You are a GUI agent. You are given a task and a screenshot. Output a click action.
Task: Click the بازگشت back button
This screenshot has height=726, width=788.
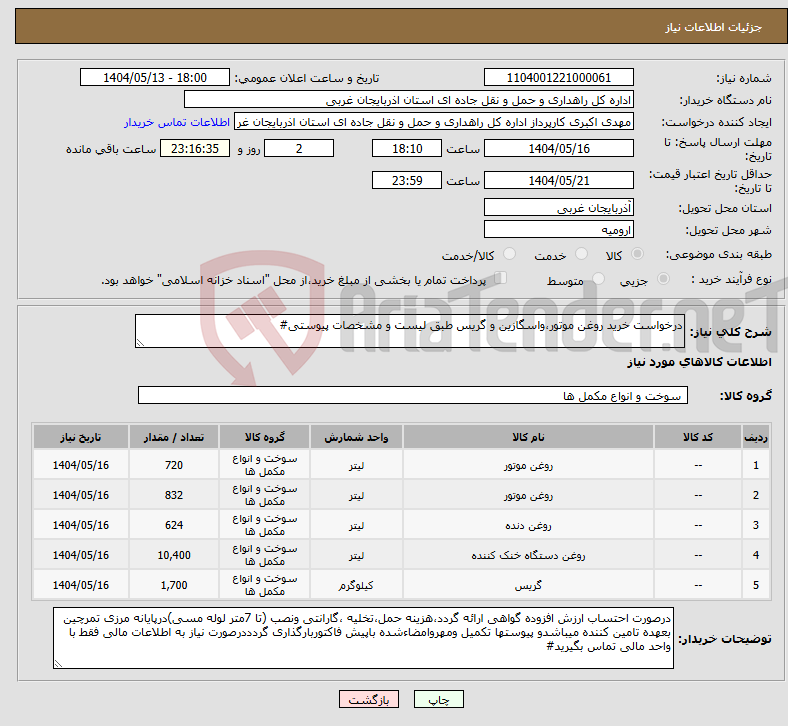coord(369,699)
